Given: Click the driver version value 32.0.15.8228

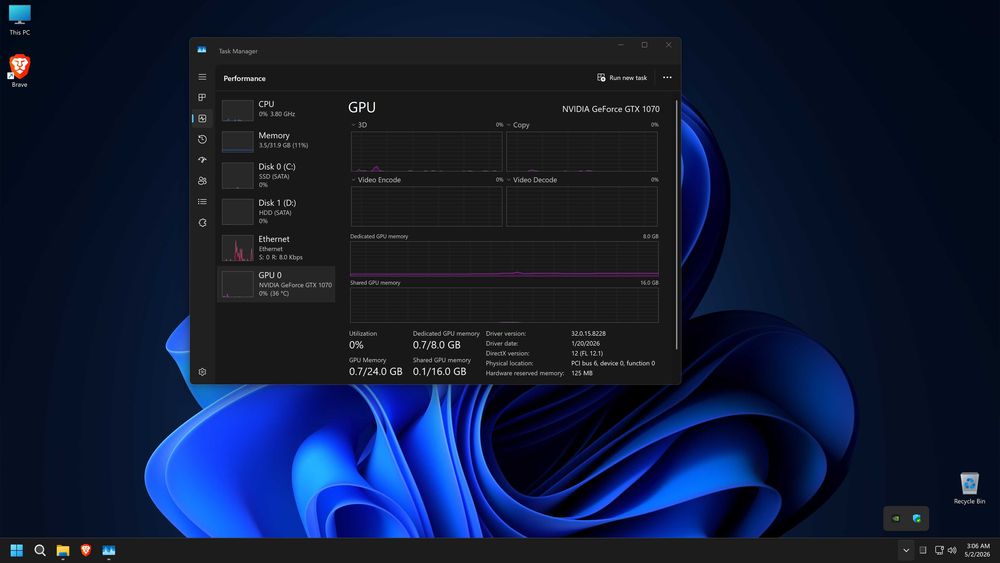Looking at the screenshot, I should click(x=588, y=333).
